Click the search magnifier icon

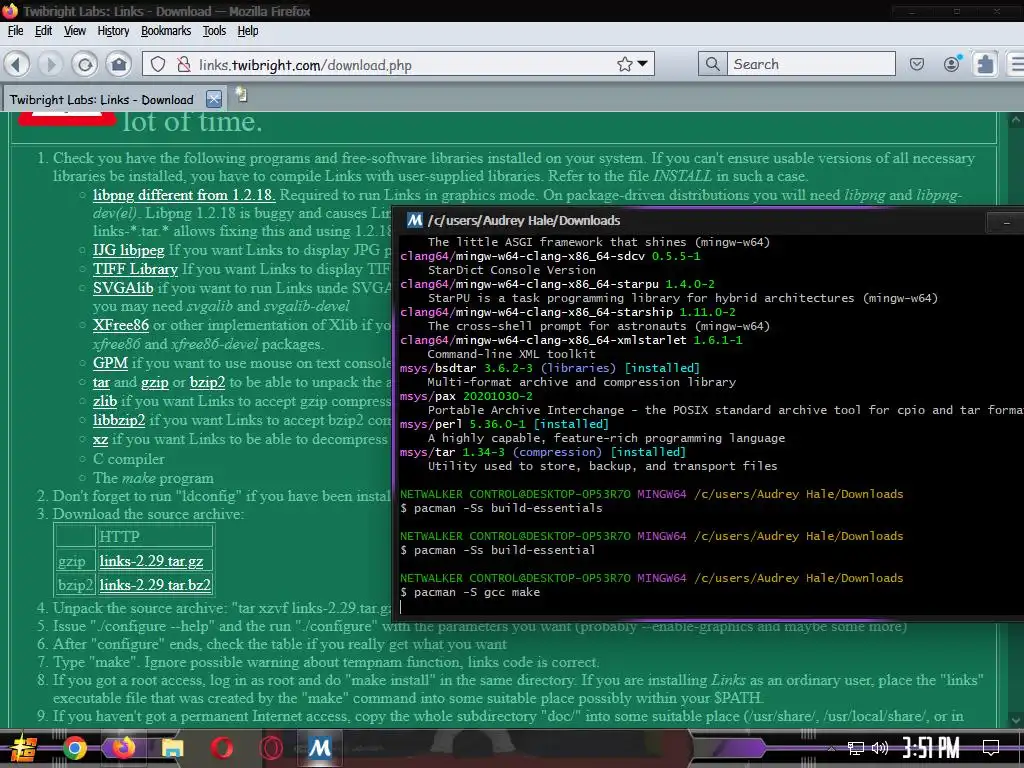click(712, 64)
